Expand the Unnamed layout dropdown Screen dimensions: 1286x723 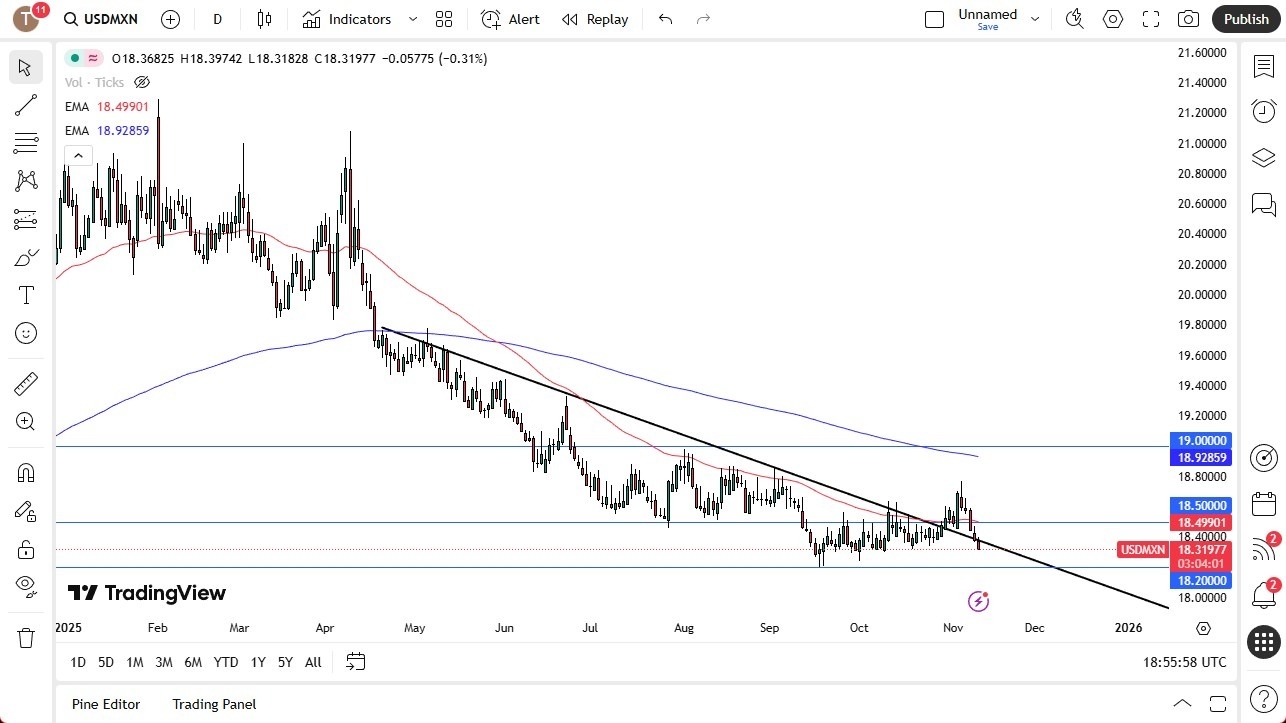[x=1035, y=17]
